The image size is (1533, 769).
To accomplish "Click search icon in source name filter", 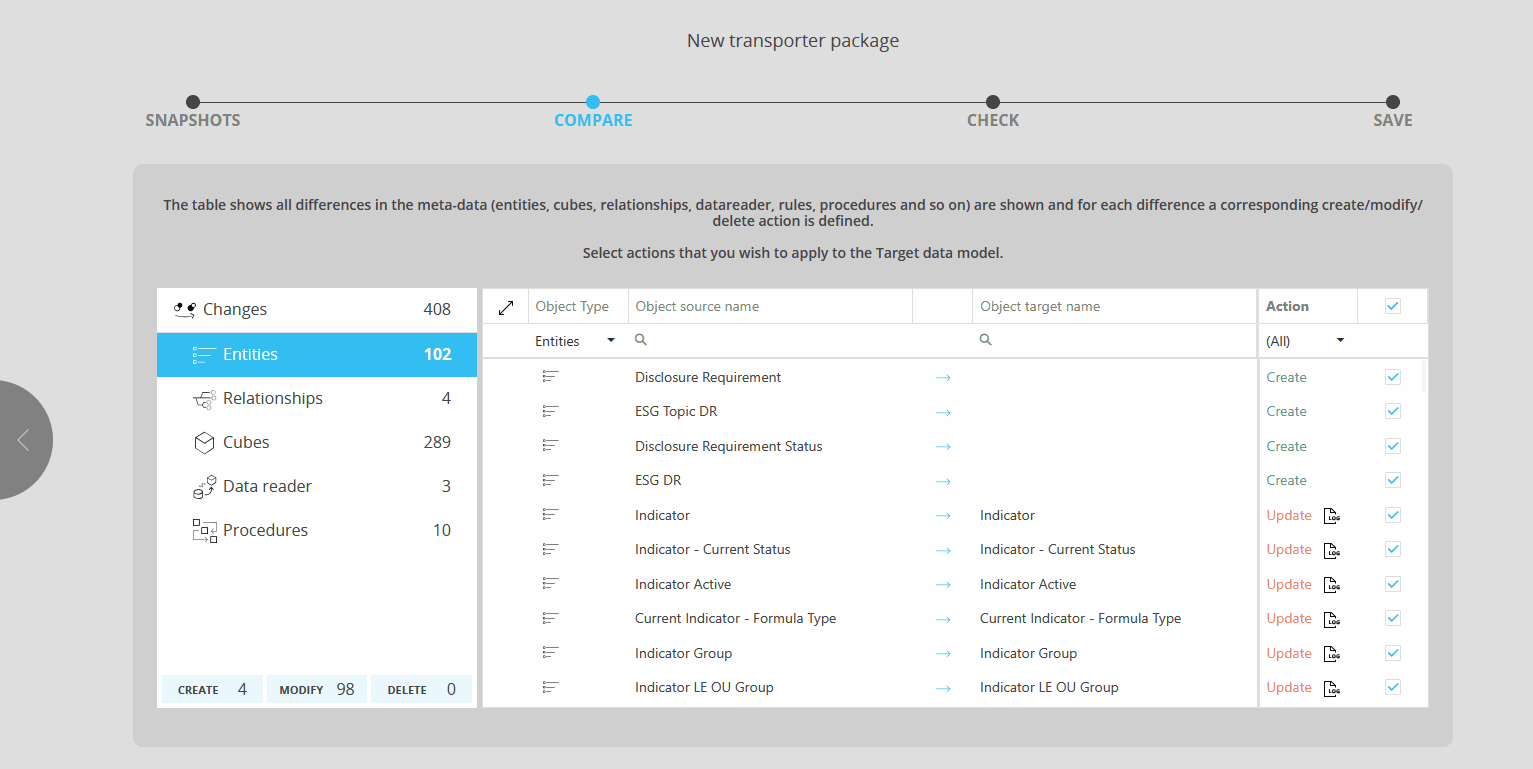I will click(641, 340).
